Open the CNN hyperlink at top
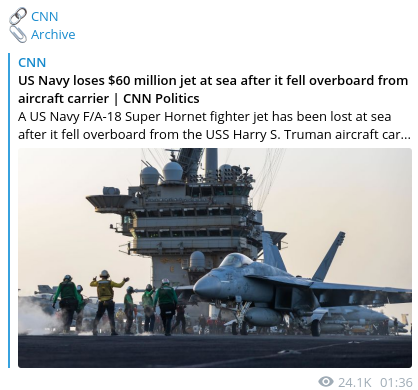The width and height of the screenshot is (418, 390). point(45,16)
